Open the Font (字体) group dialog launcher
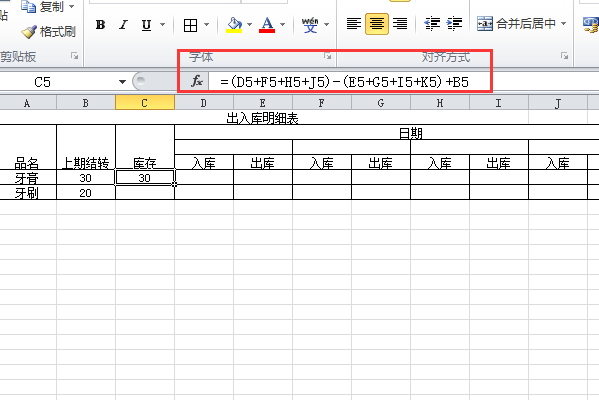599x400 pixels. pyautogui.click(x=327, y=56)
